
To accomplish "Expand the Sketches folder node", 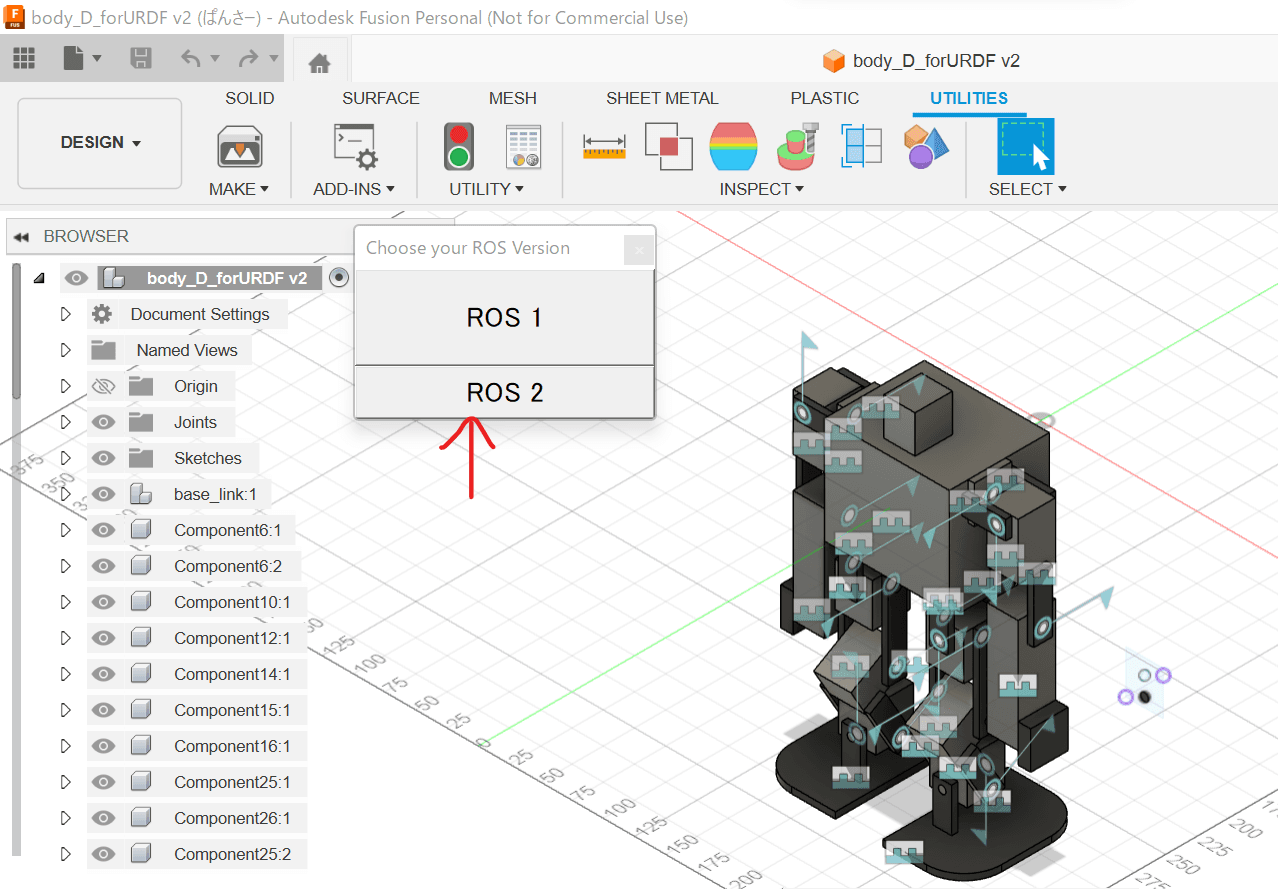I will tap(66, 458).
